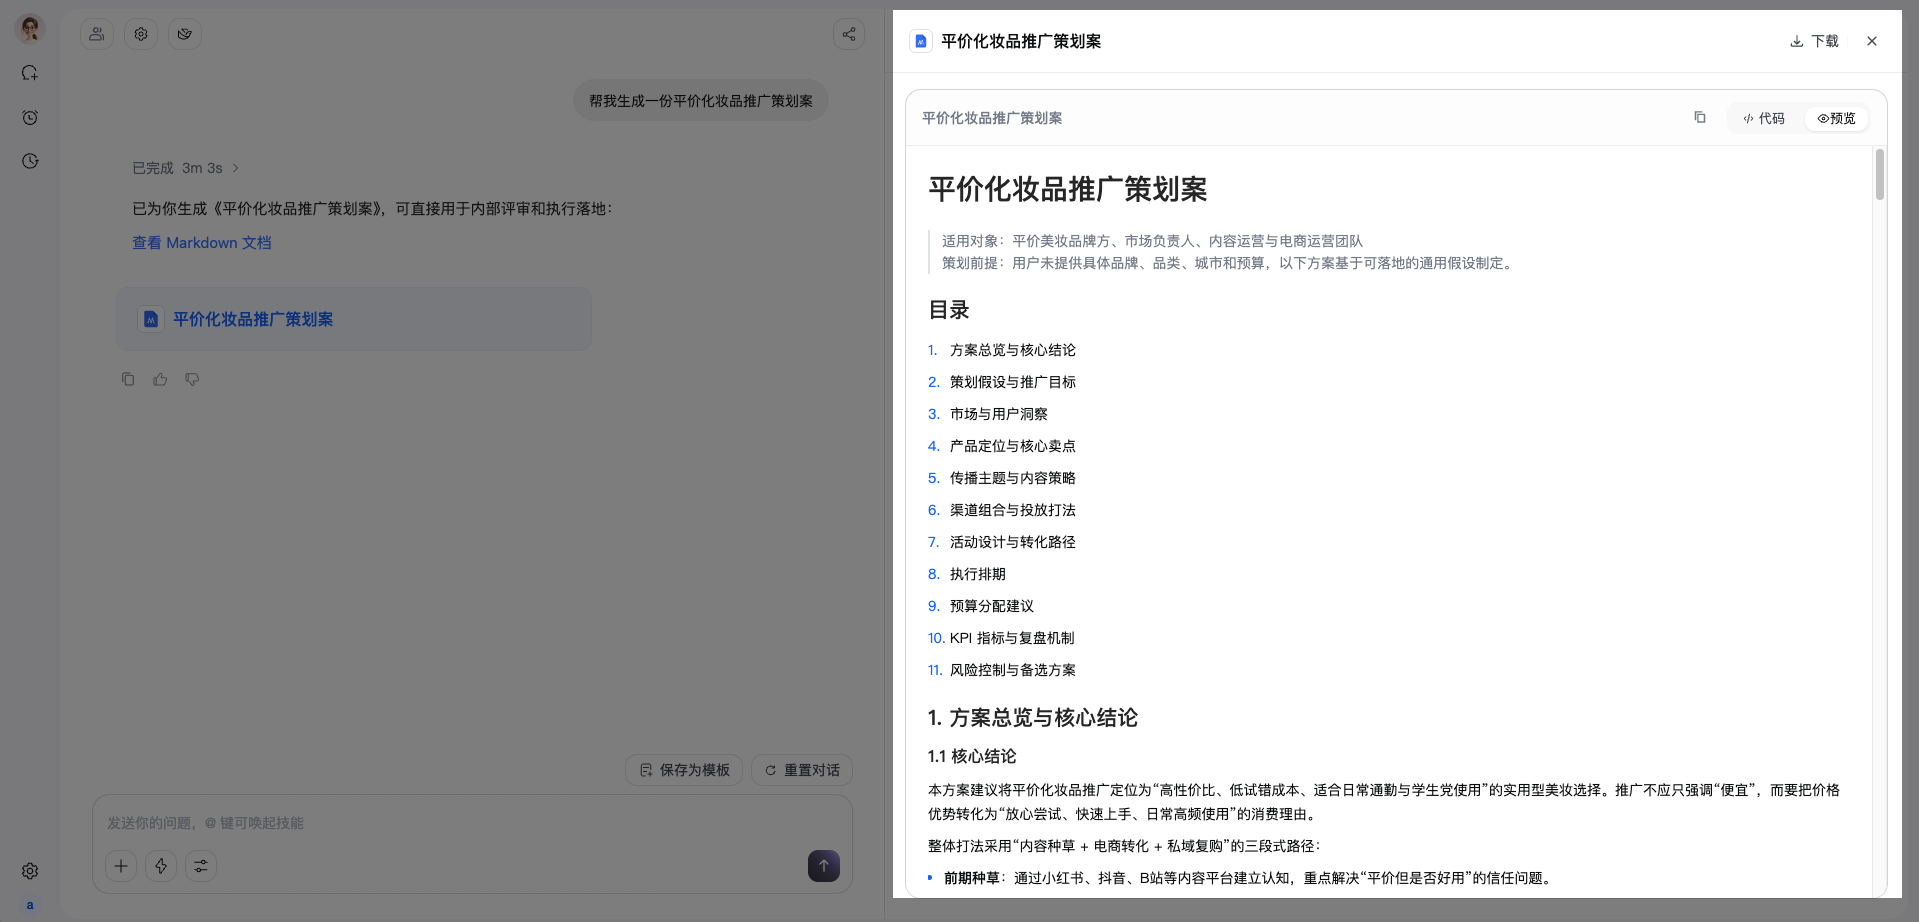Click the gear icon in the top bar
Screen dimensions: 1919x922
tap(141, 34)
